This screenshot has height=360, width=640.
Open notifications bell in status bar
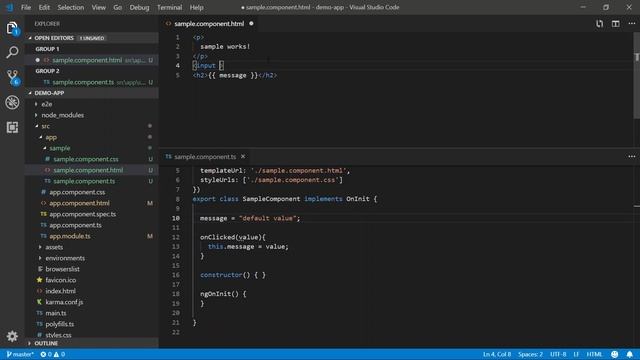pyautogui.click(x=630, y=354)
